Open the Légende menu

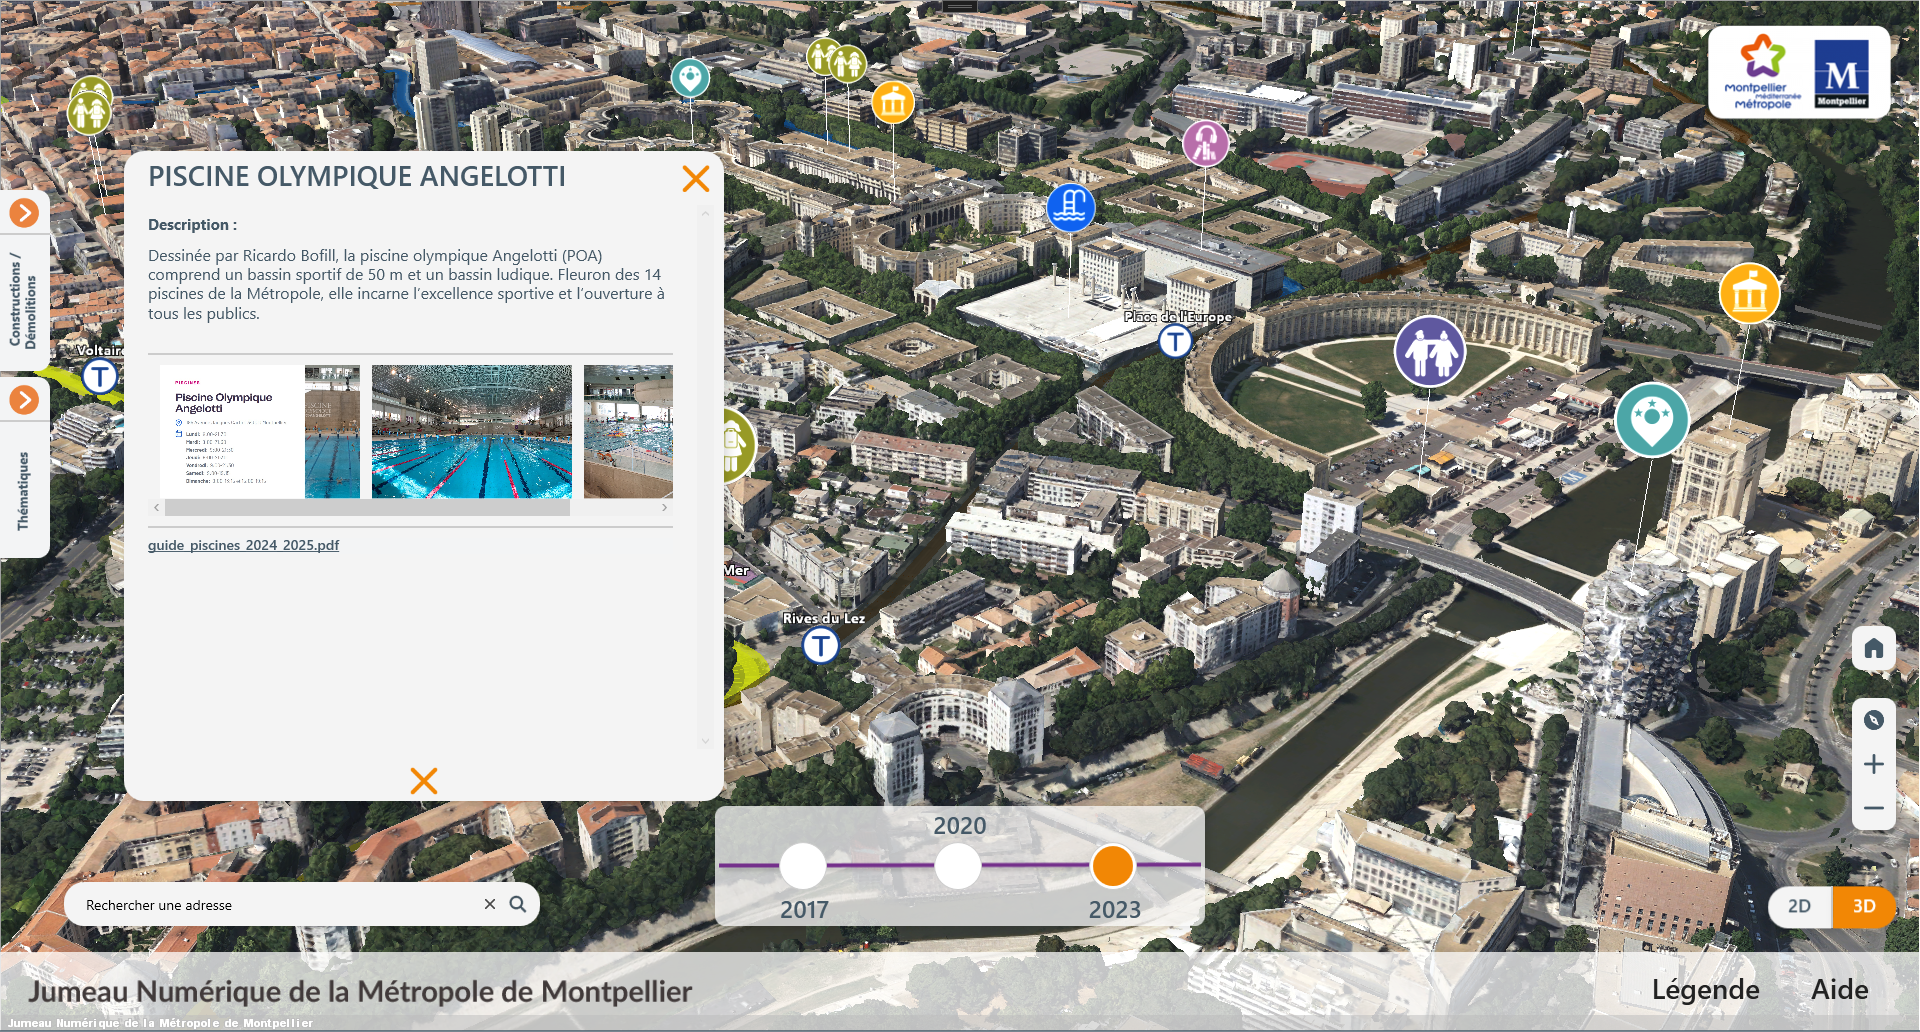(x=1705, y=989)
